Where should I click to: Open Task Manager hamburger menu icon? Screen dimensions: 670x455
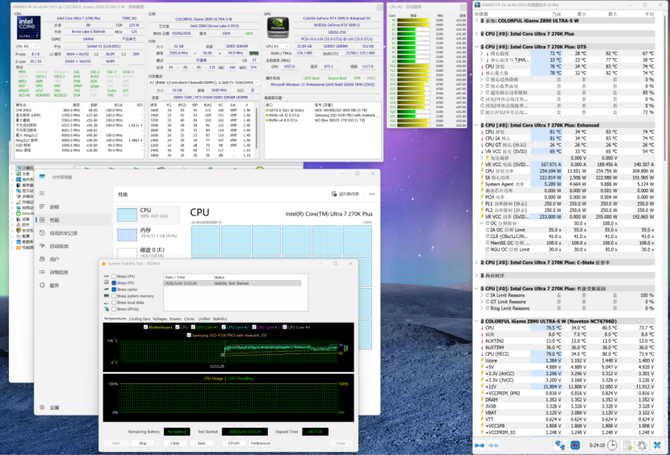tap(42, 192)
